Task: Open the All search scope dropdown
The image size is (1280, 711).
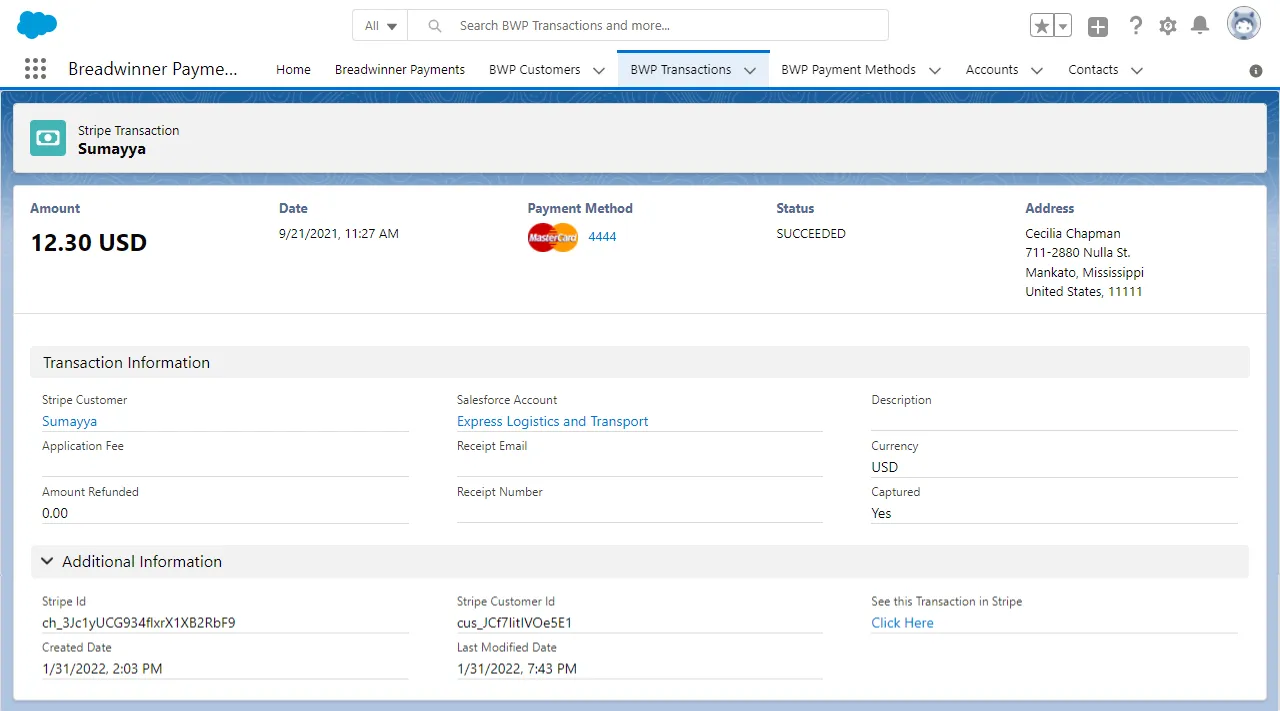Action: tap(380, 25)
